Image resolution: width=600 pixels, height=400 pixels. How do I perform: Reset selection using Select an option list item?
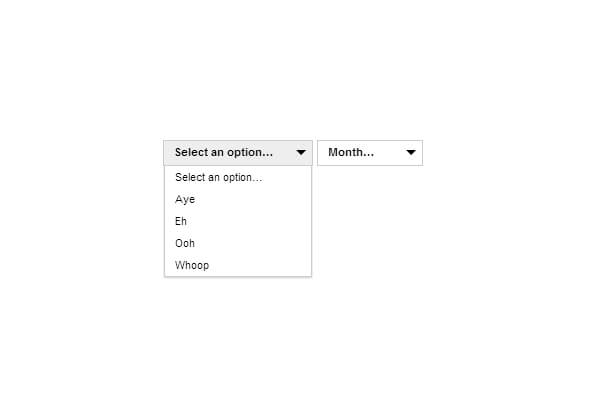(x=218, y=177)
